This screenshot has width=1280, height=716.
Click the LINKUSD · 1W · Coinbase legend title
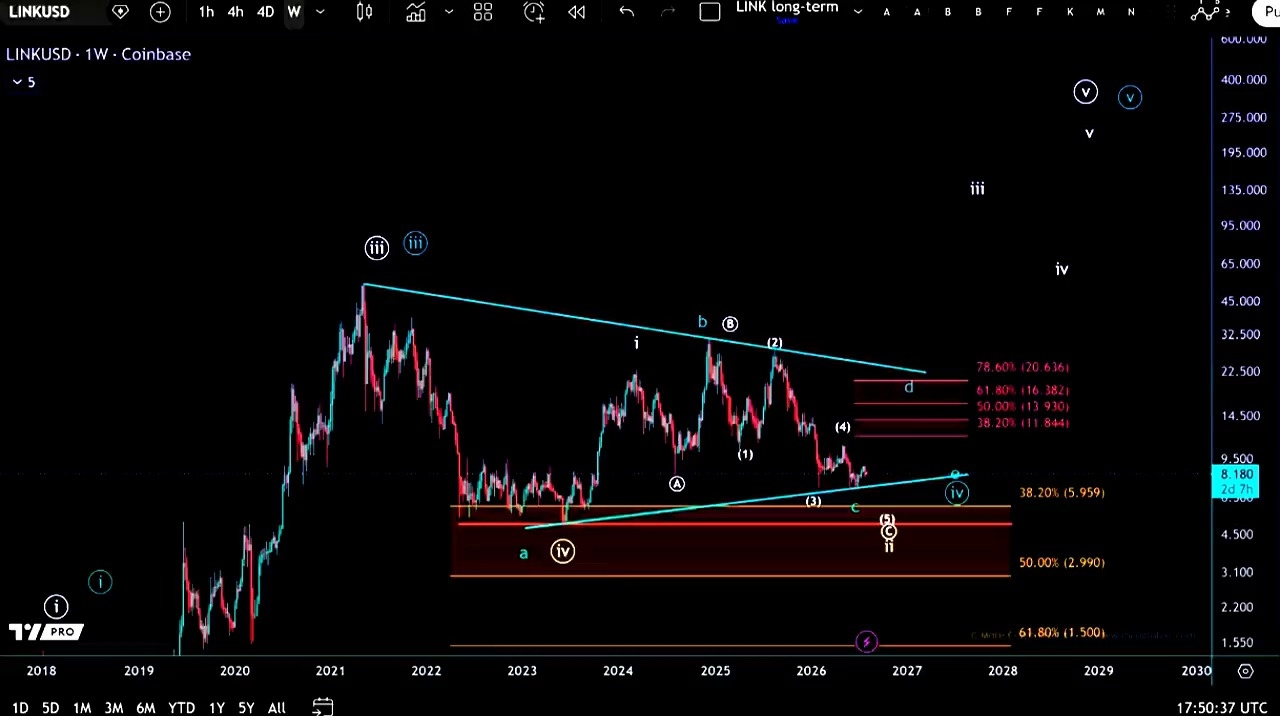[98, 54]
